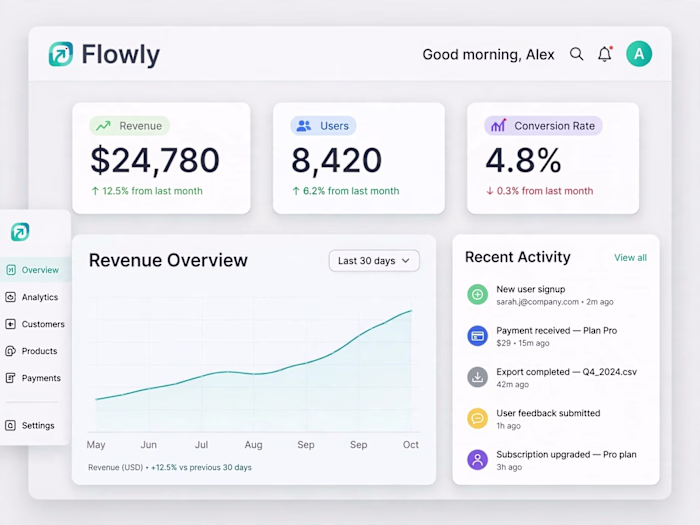Click '0.3% from last month' text

pyautogui.click(x=545, y=191)
